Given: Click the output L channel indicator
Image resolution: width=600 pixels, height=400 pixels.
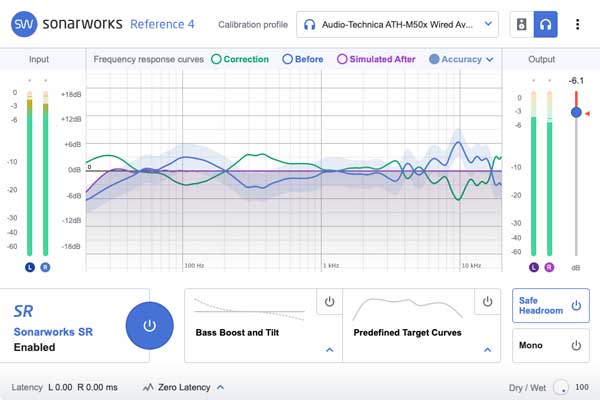Looking at the screenshot, I should point(534,267).
